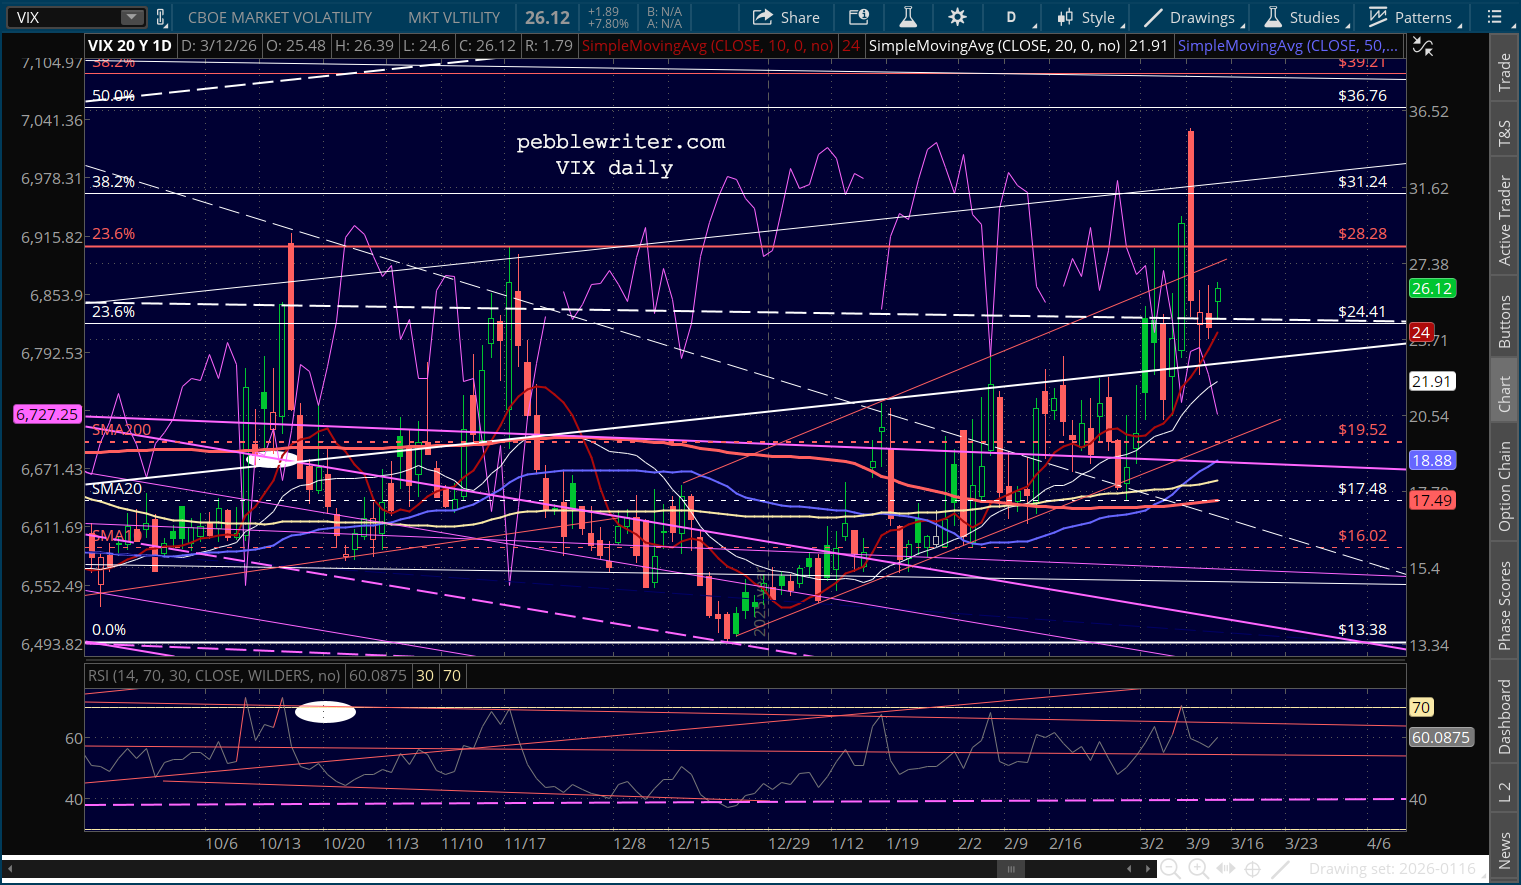The width and height of the screenshot is (1521, 885).
Task: Zoom out the chart with magnifier minus
Action: click(x=1169, y=869)
